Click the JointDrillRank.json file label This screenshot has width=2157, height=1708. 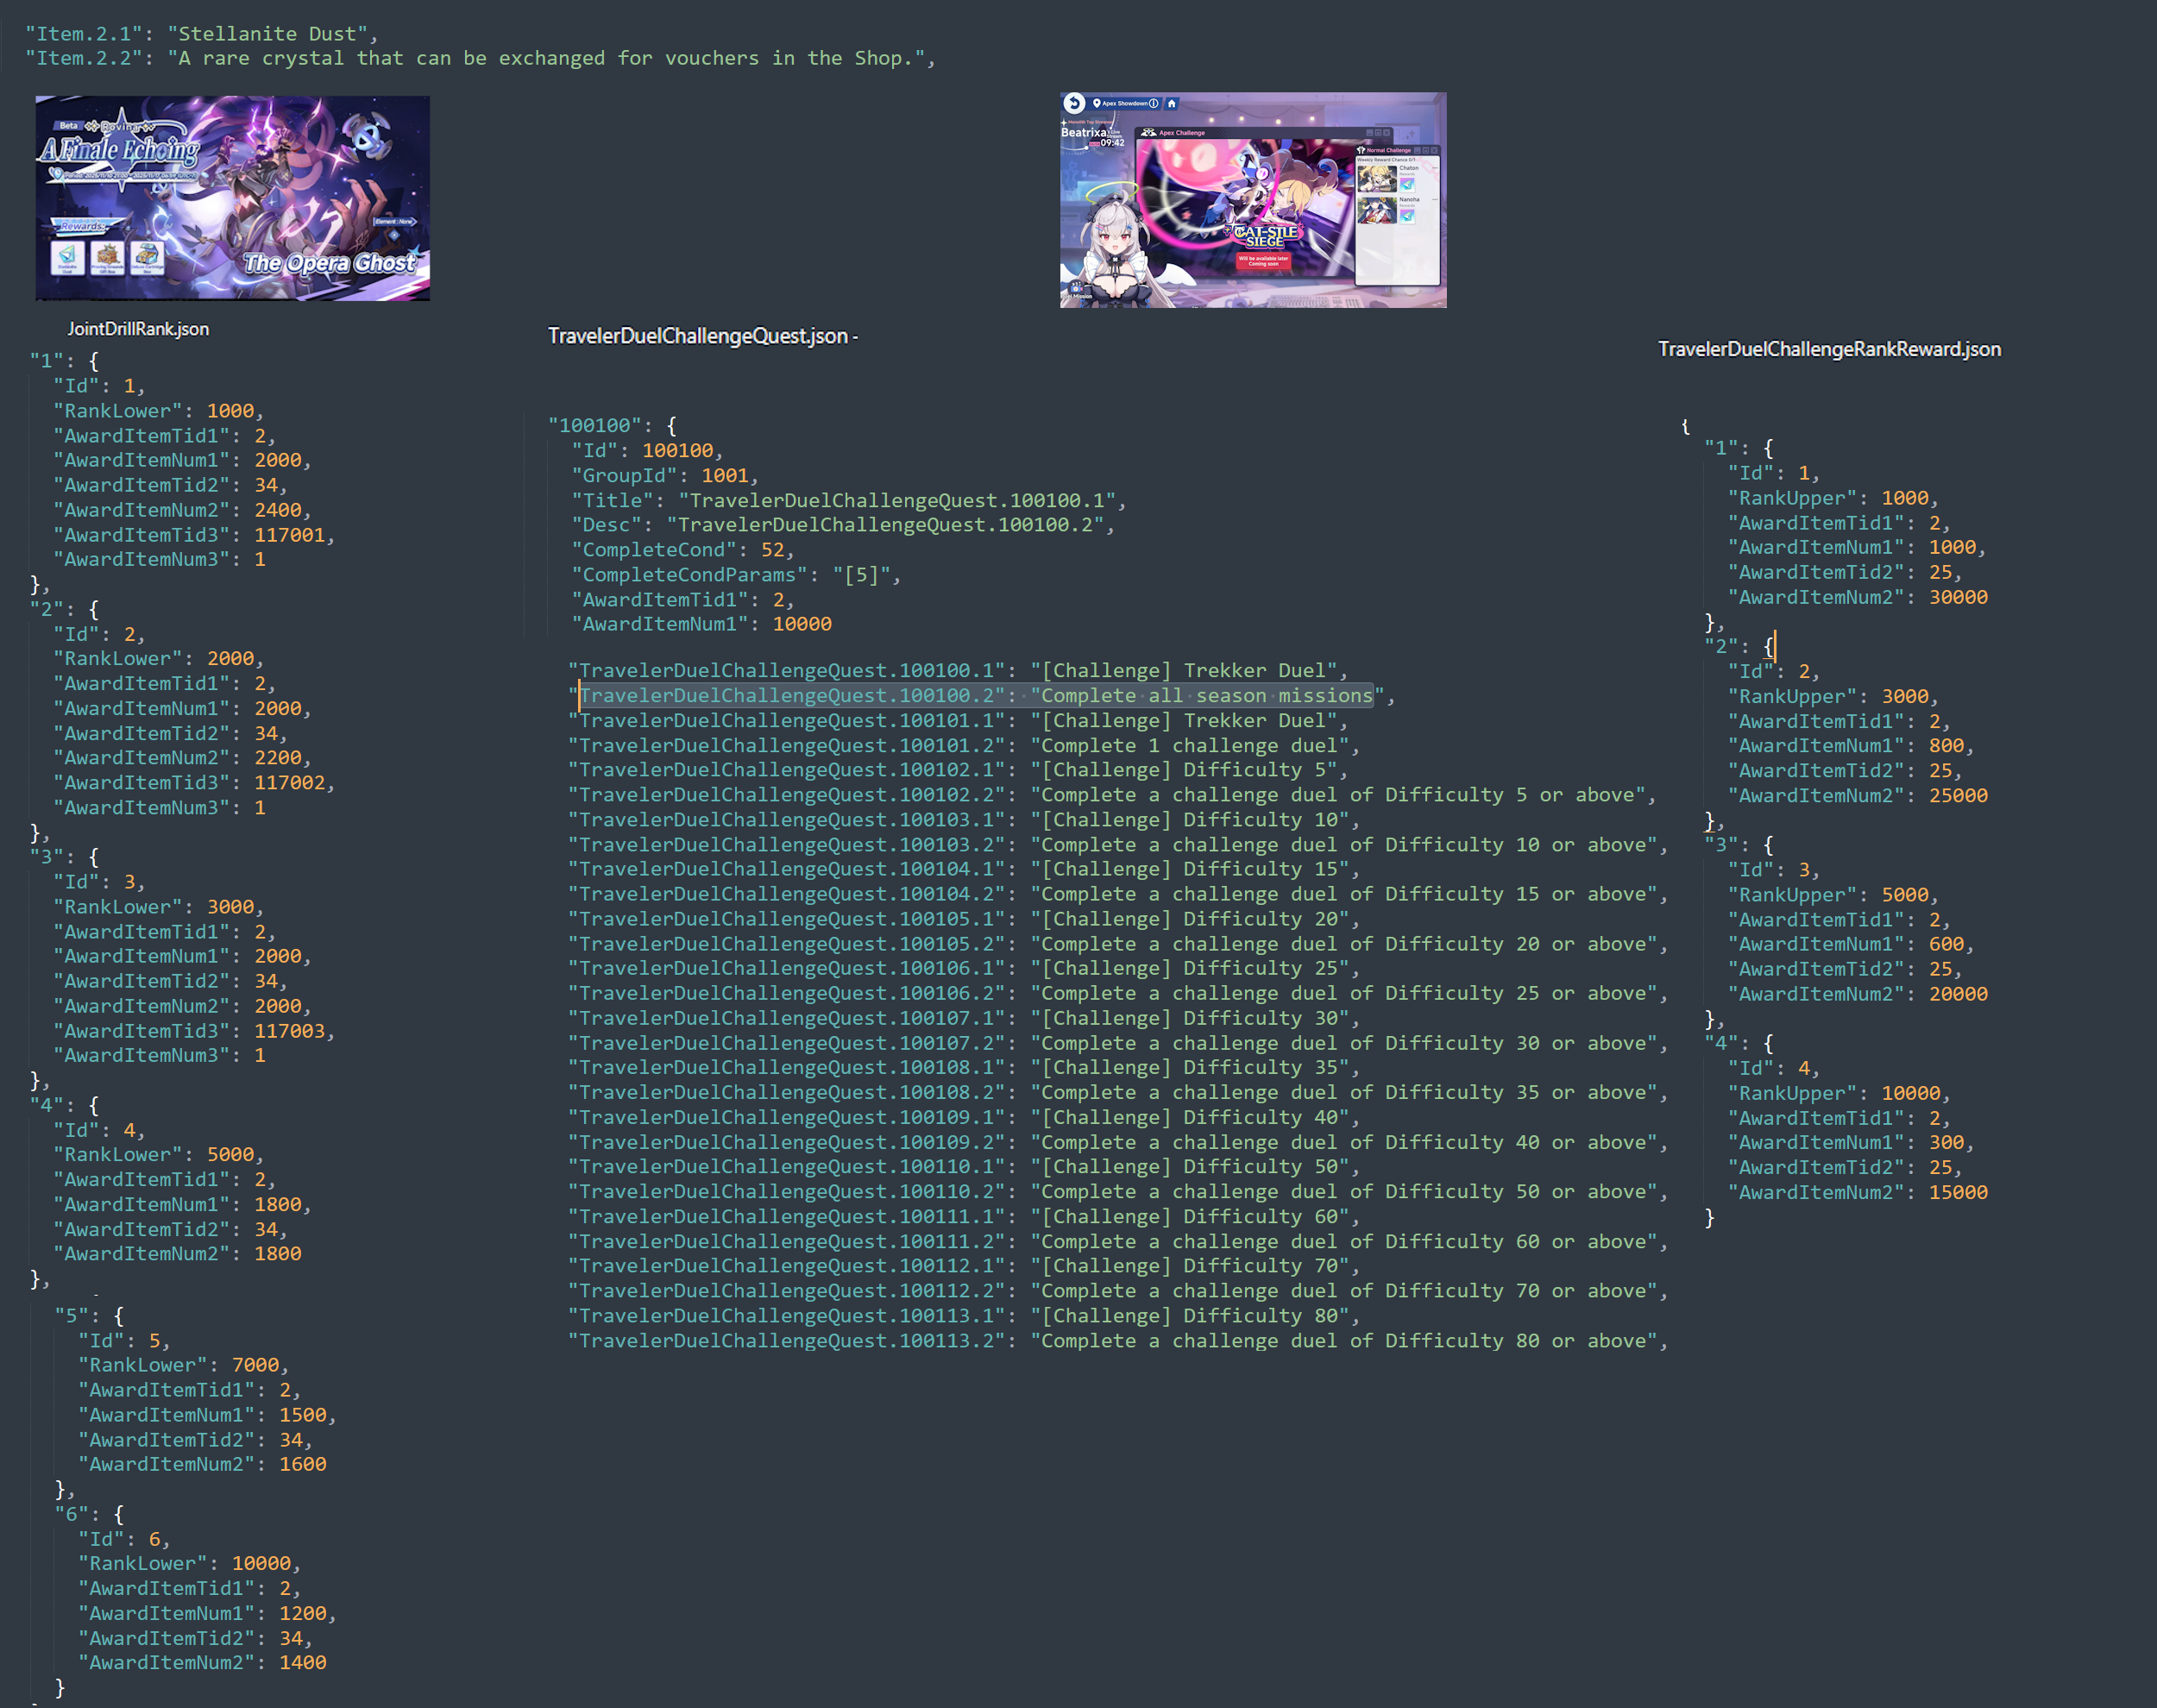[x=138, y=329]
